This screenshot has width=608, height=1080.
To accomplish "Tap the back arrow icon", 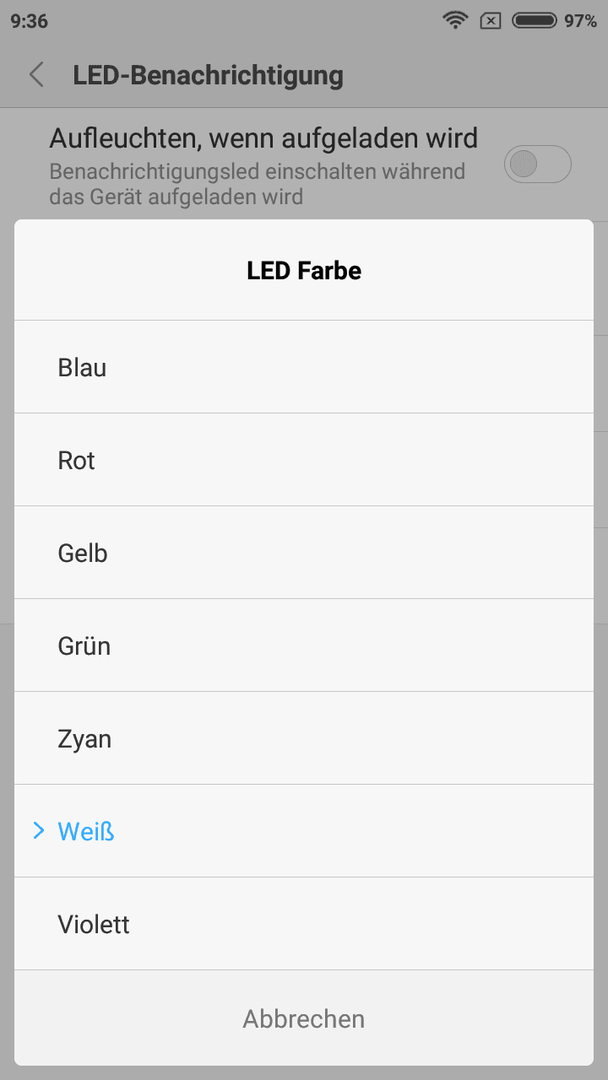I will [x=36, y=74].
